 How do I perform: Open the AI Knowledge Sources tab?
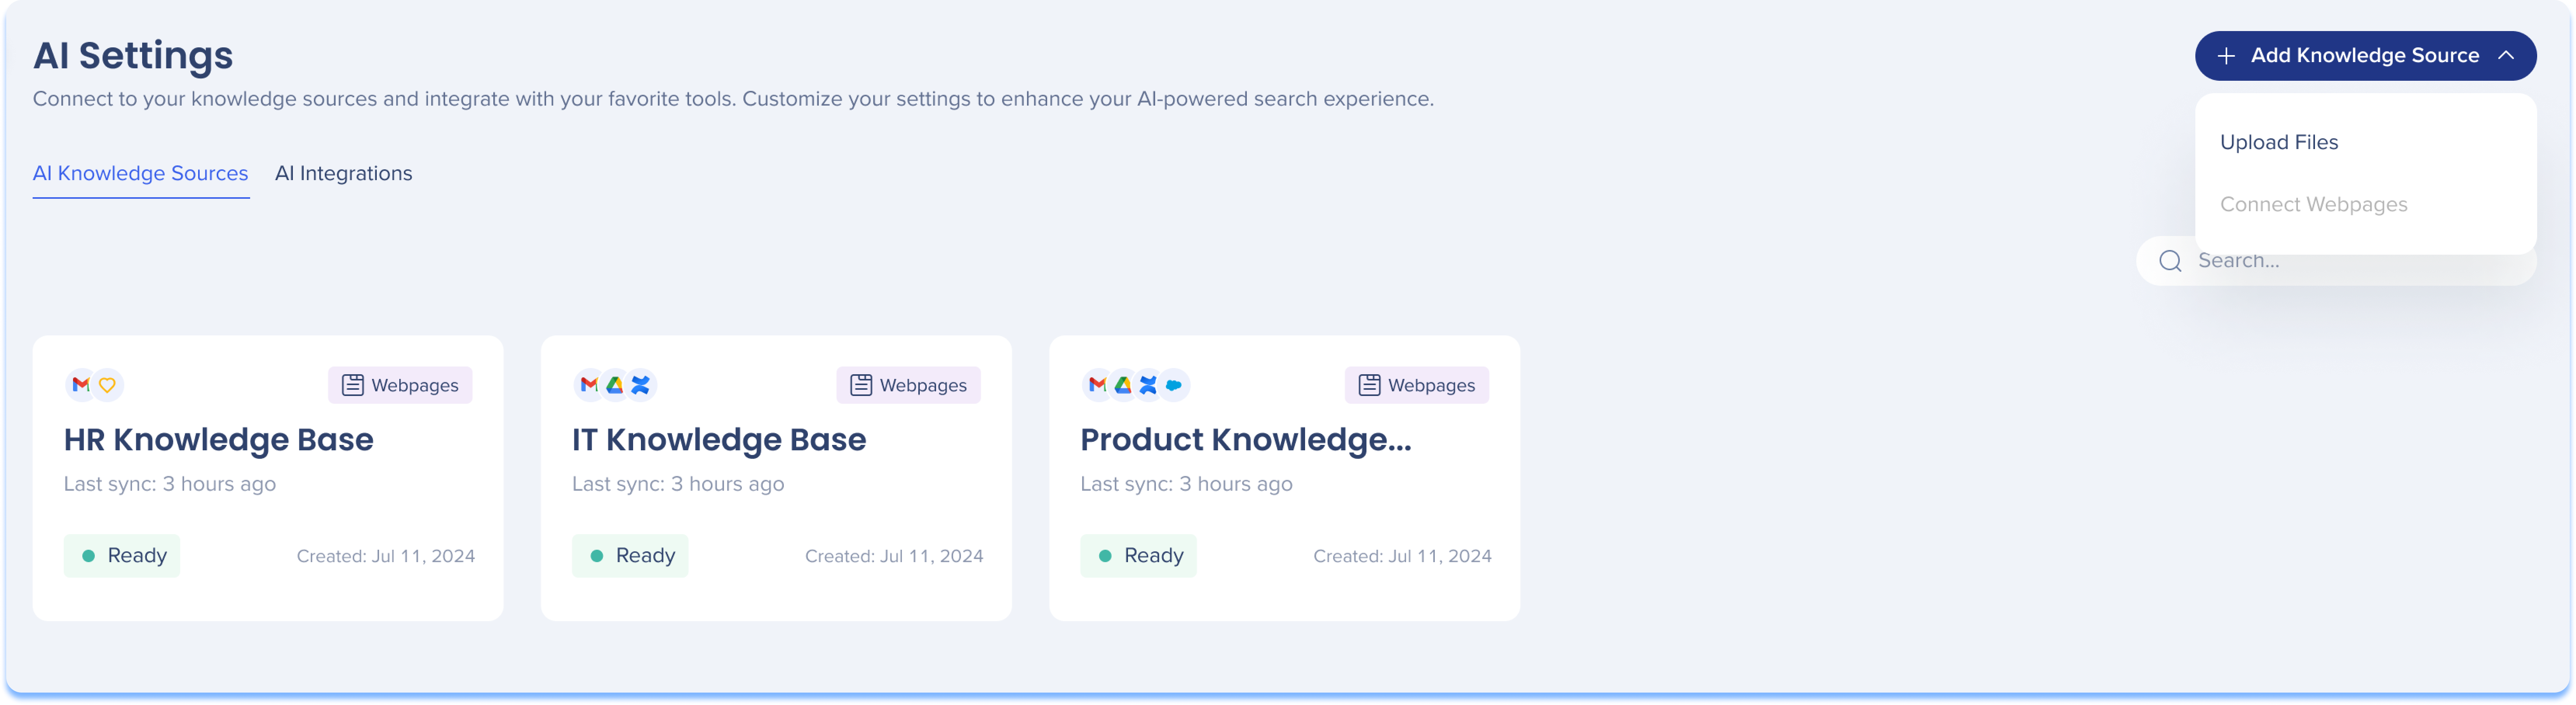[140, 173]
